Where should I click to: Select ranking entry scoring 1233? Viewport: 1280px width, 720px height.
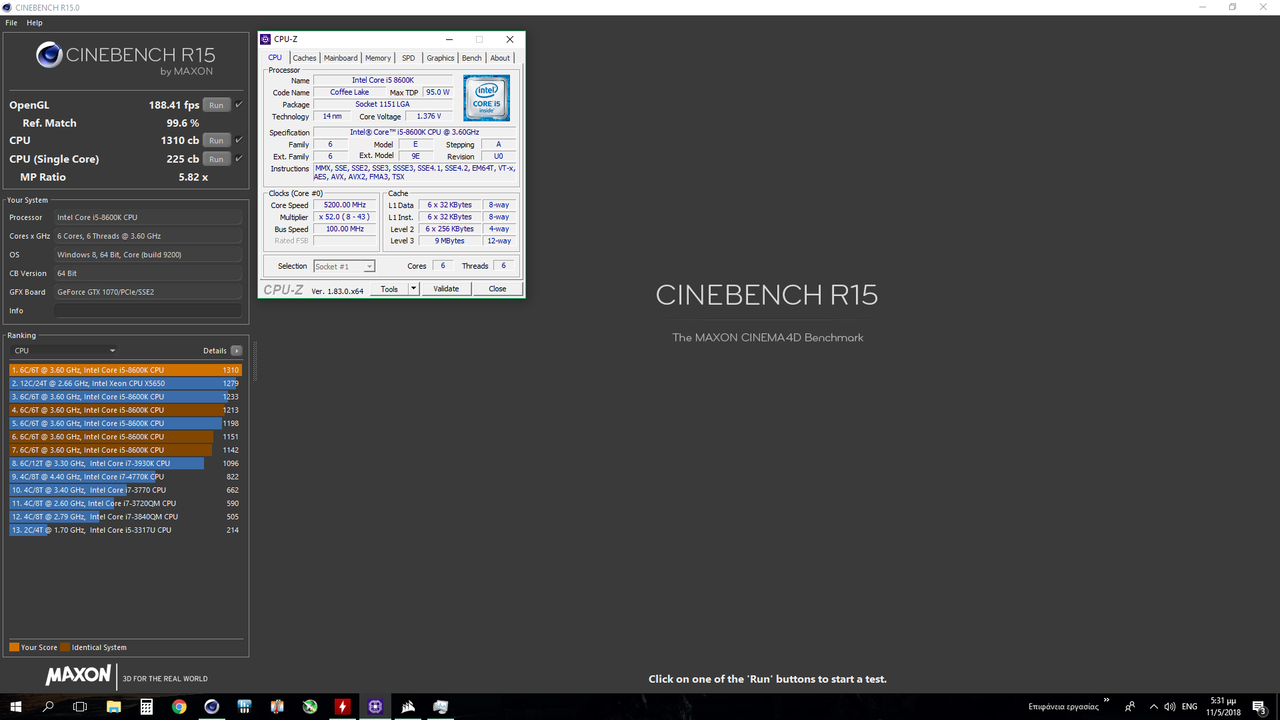click(126, 397)
